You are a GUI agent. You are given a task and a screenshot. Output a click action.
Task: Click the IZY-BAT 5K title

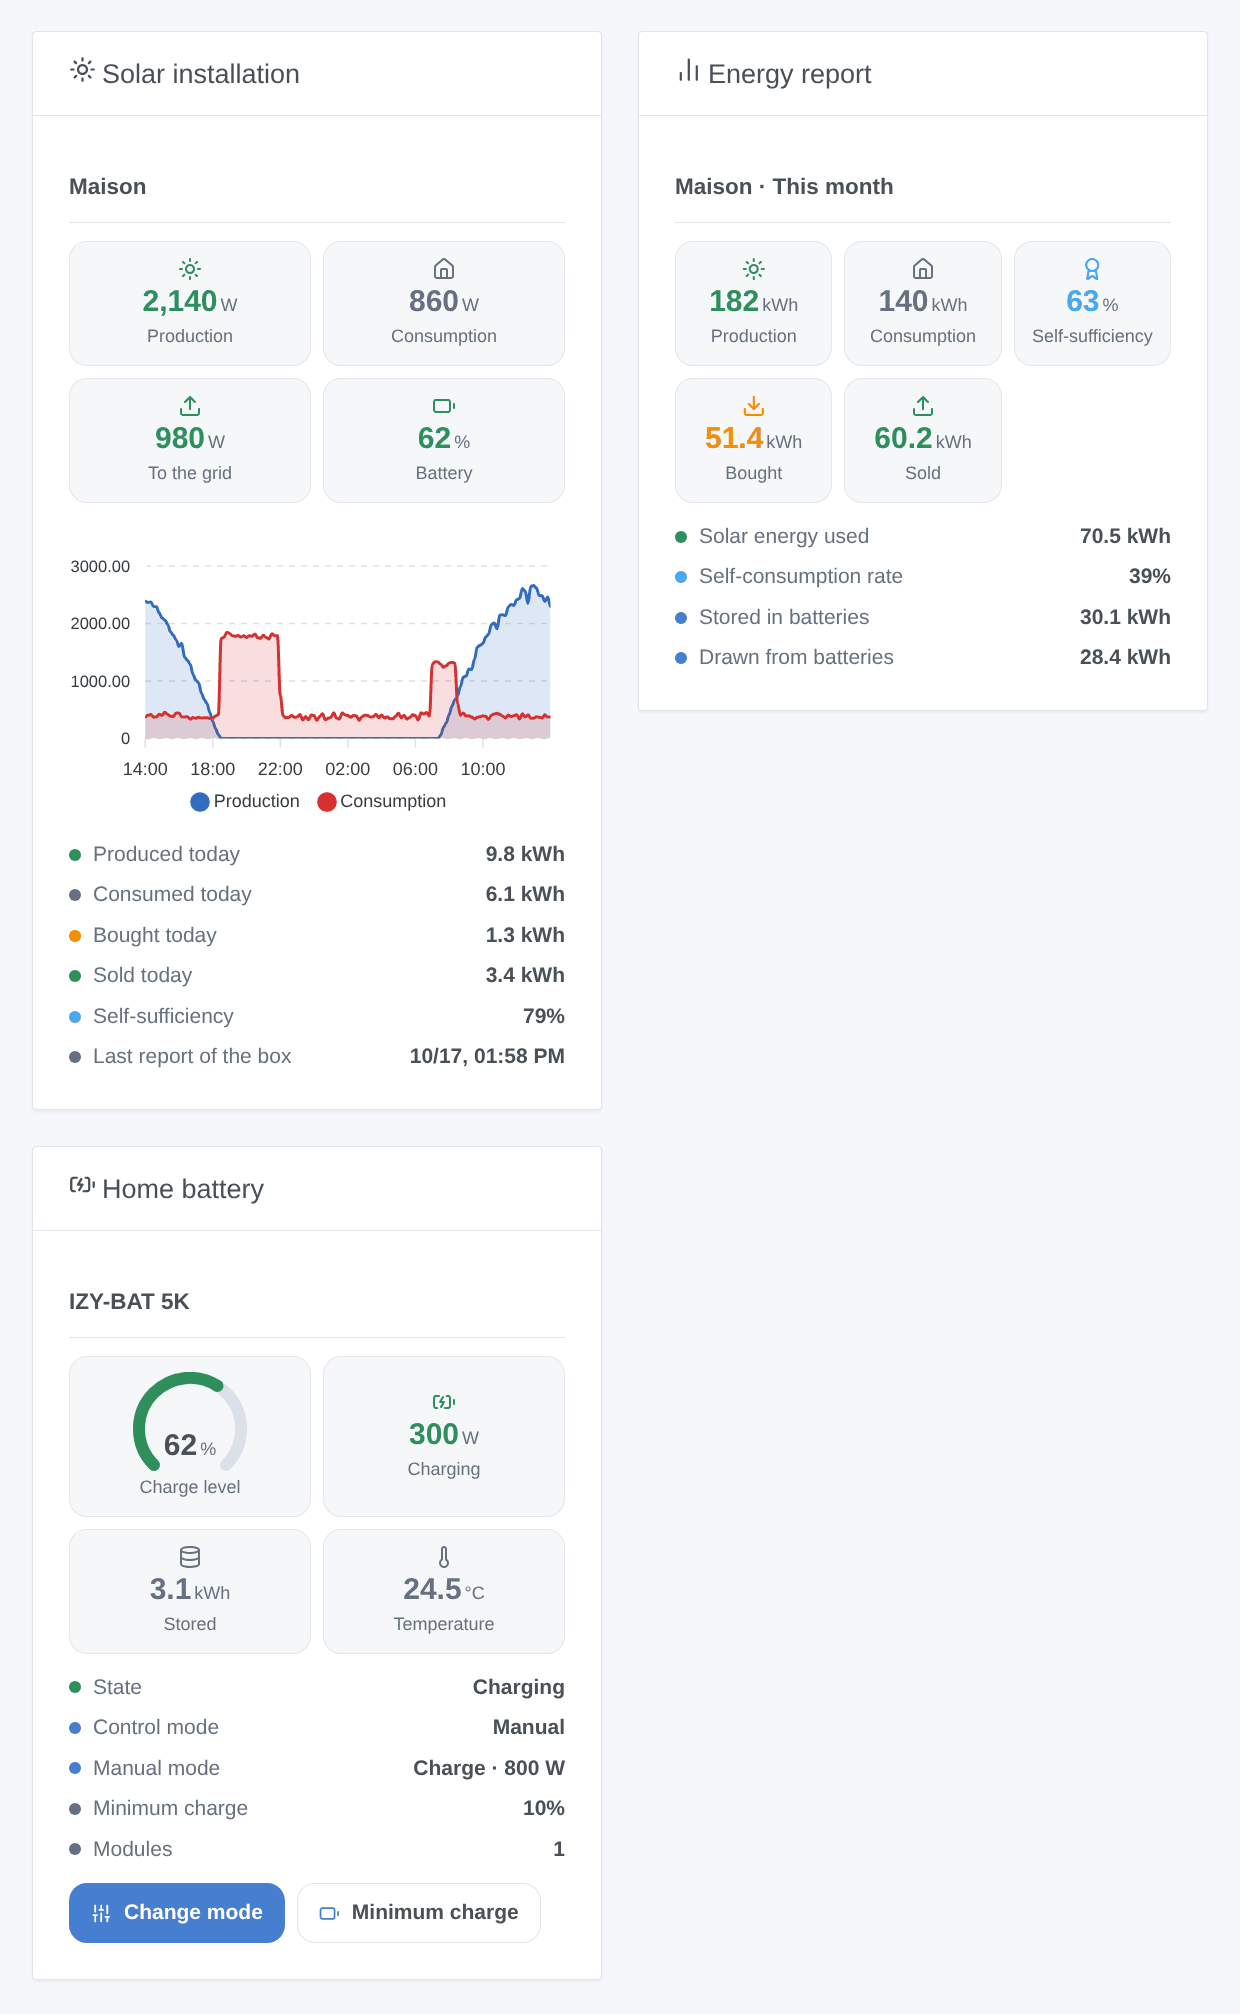pos(129,1301)
